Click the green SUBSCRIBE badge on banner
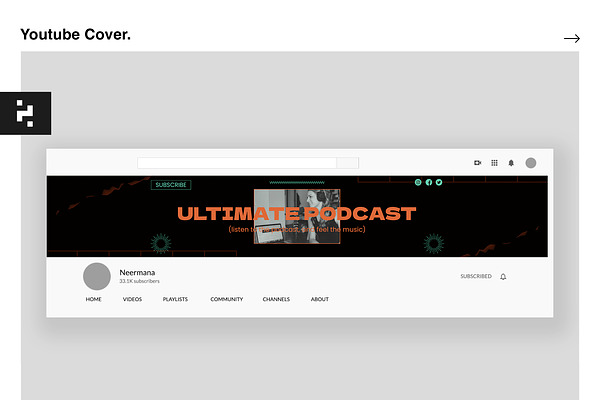Viewport: 600px width, 400px height. 171,185
